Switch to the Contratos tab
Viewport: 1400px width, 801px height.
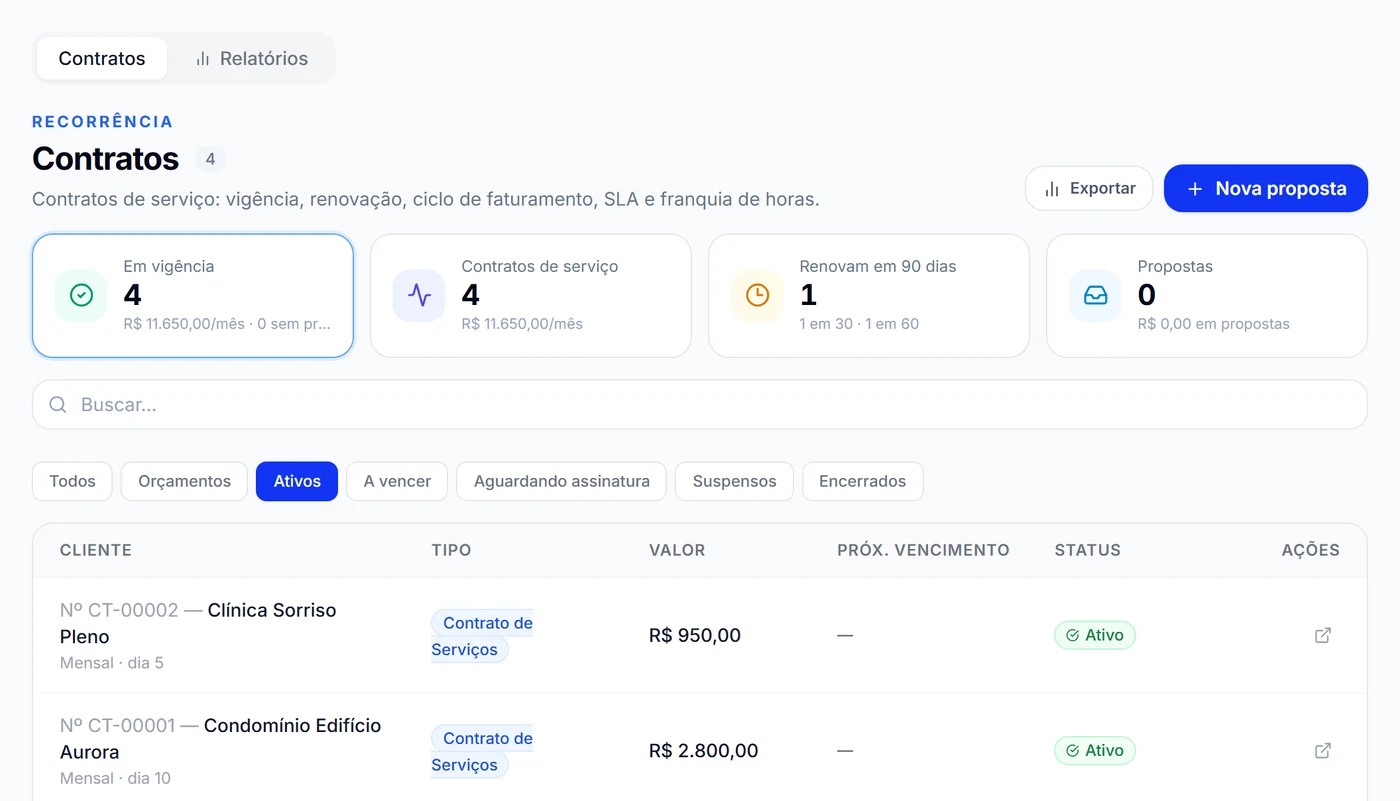tap(102, 58)
